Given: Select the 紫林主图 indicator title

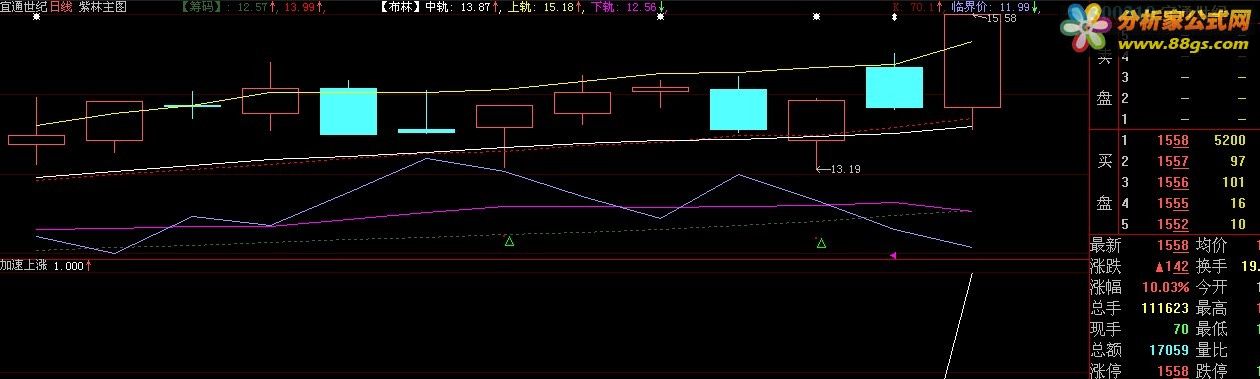Looking at the screenshot, I should pos(104,7).
